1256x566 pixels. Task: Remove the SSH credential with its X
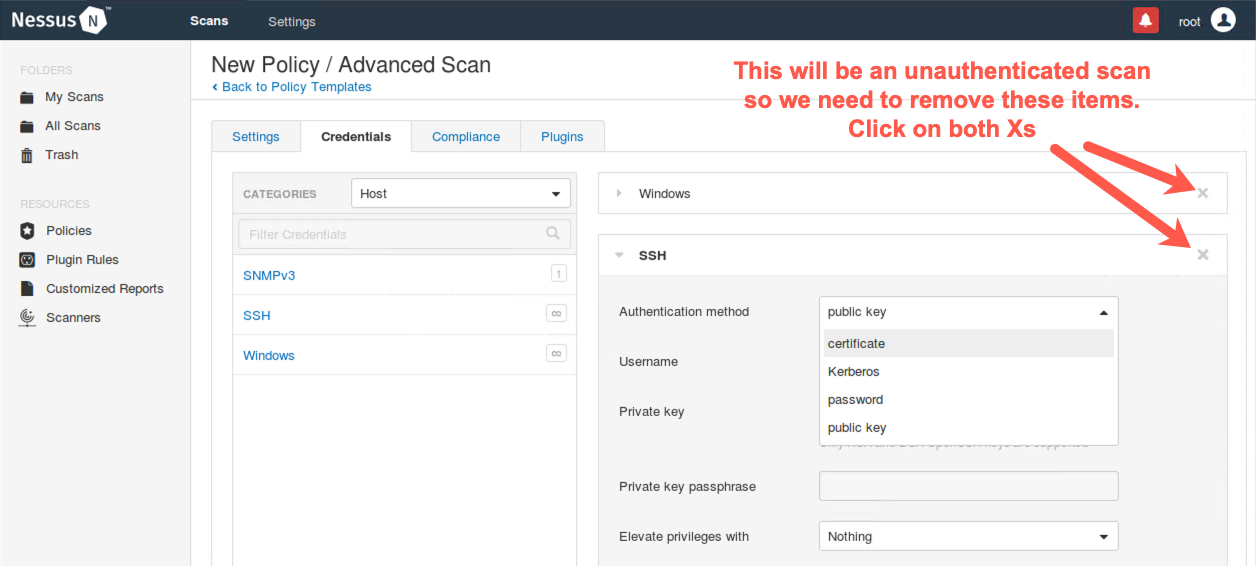pyautogui.click(x=1203, y=255)
